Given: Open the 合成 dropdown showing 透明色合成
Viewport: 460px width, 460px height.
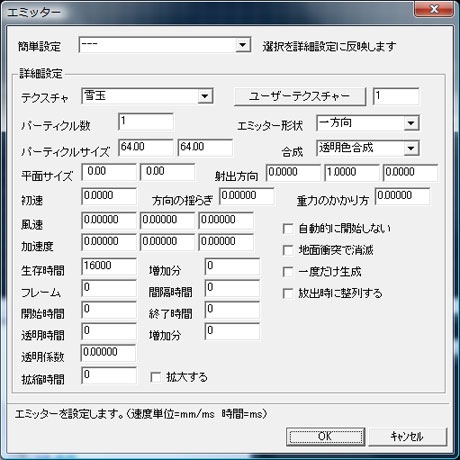Looking at the screenshot, I should [368, 148].
